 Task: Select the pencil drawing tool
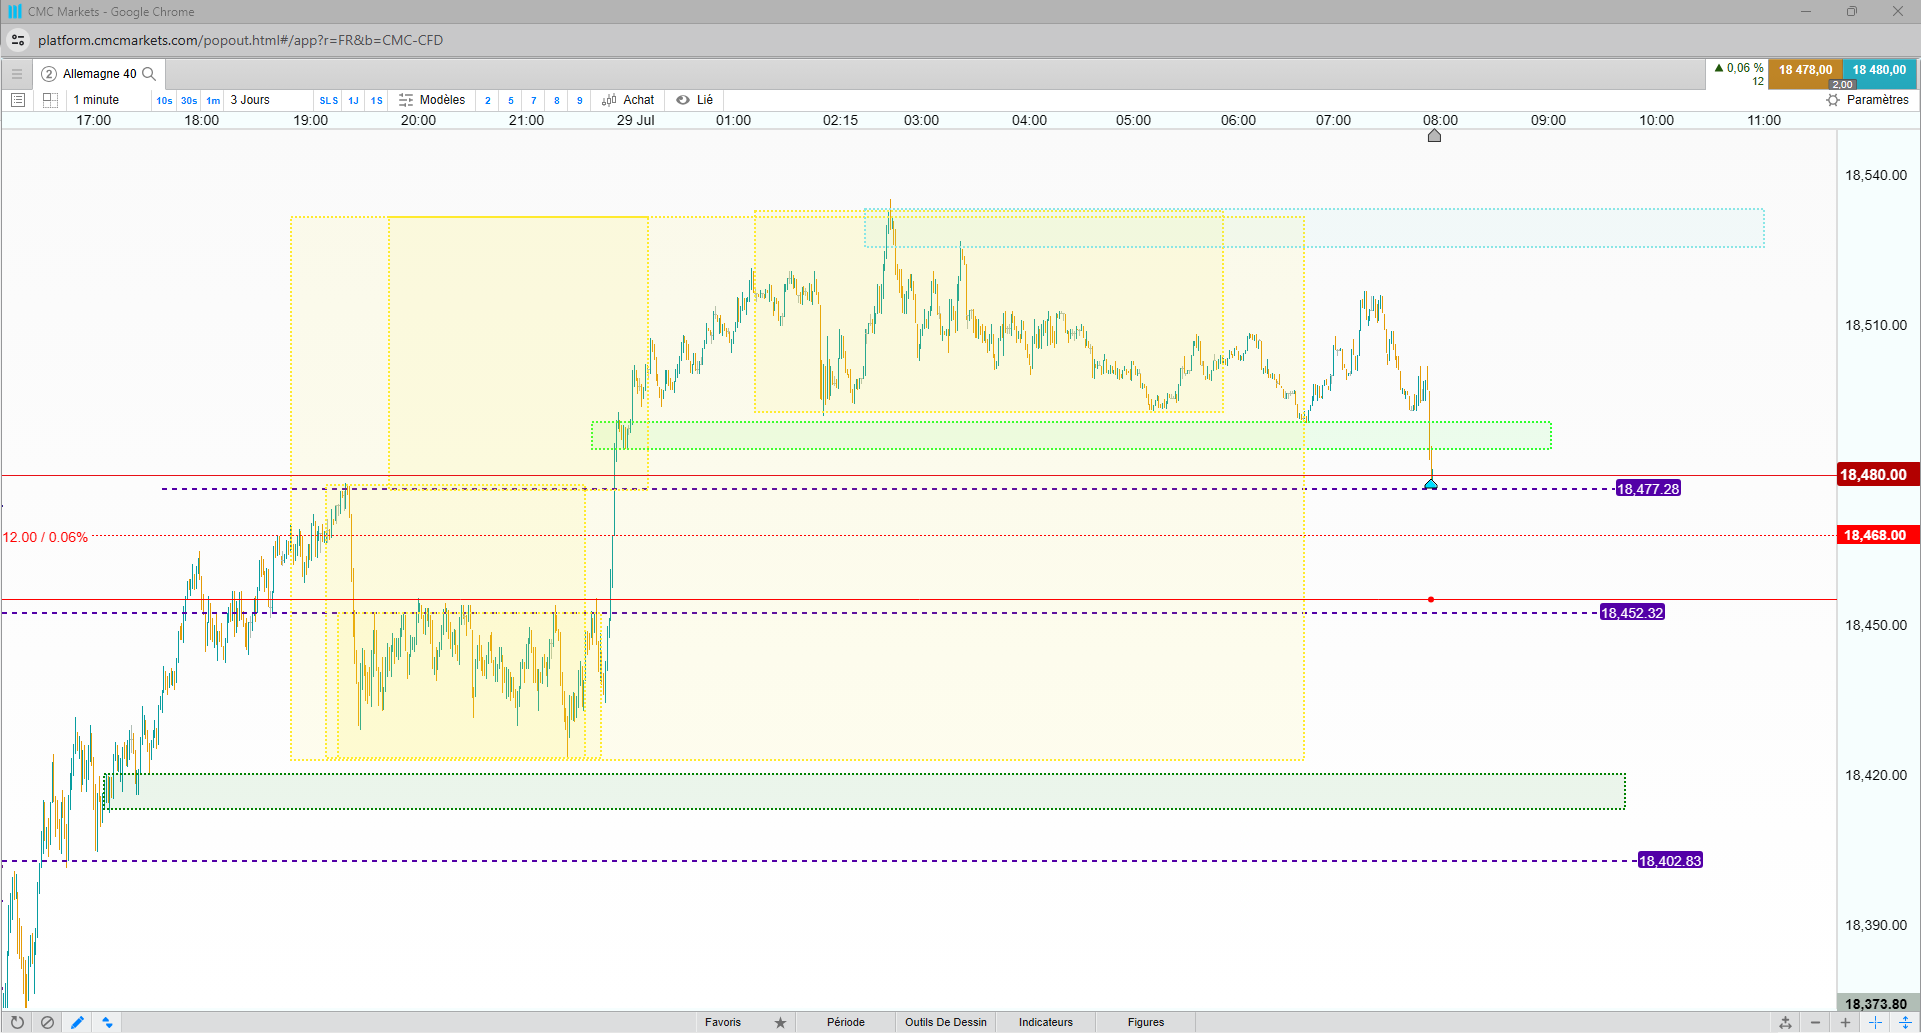pyautogui.click(x=77, y=1022)
